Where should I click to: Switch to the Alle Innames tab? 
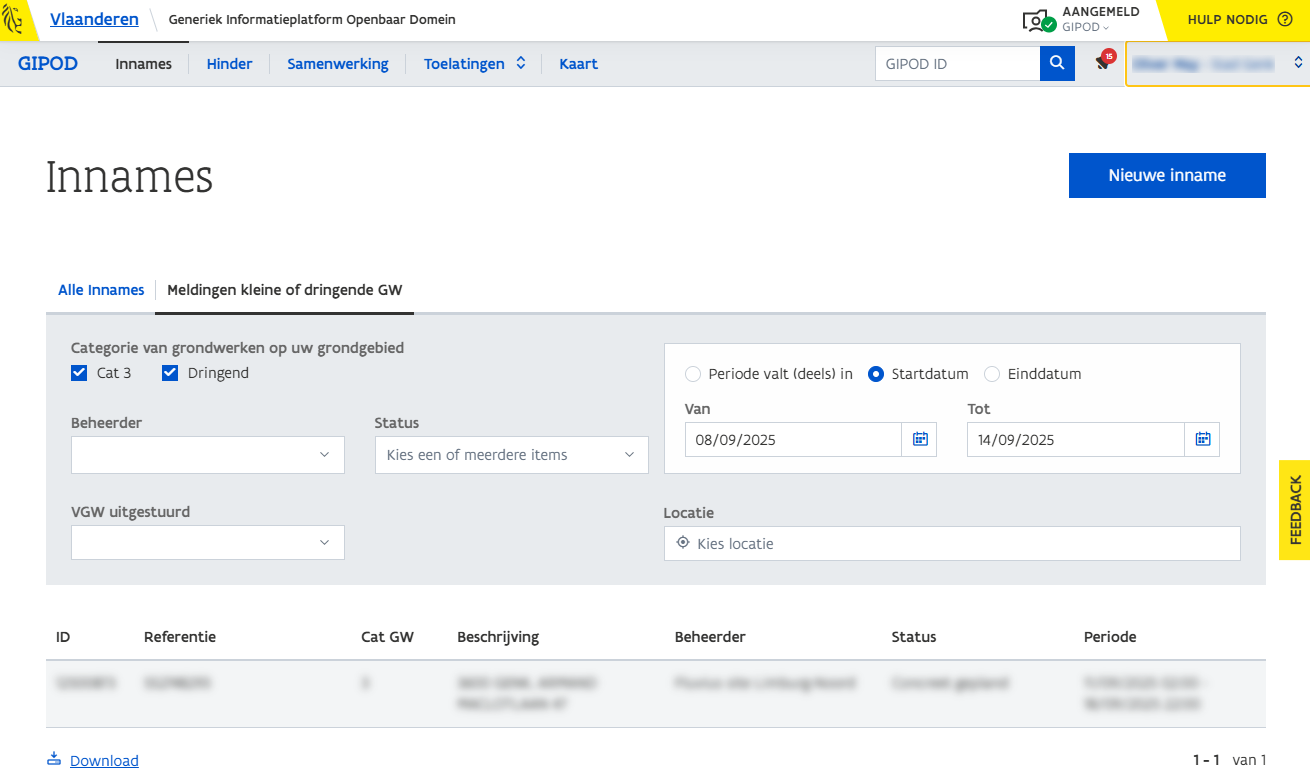101,290
